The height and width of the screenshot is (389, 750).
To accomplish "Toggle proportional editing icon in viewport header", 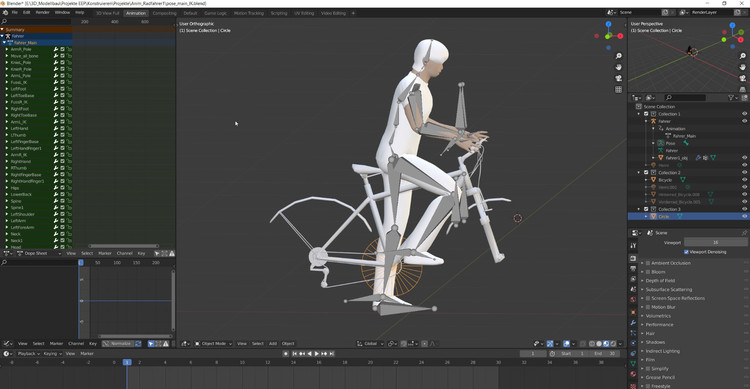I will [424, 344].
